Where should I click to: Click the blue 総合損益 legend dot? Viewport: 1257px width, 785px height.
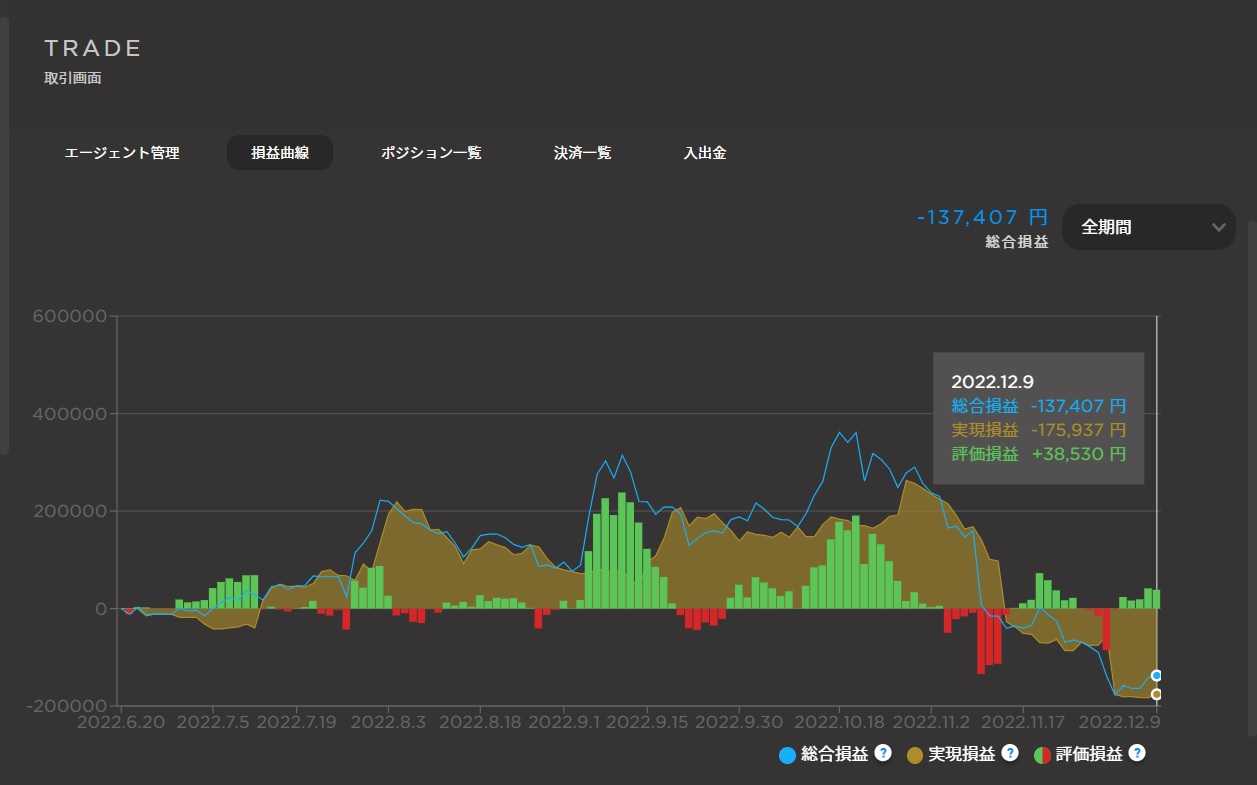[x=787, y=755]
